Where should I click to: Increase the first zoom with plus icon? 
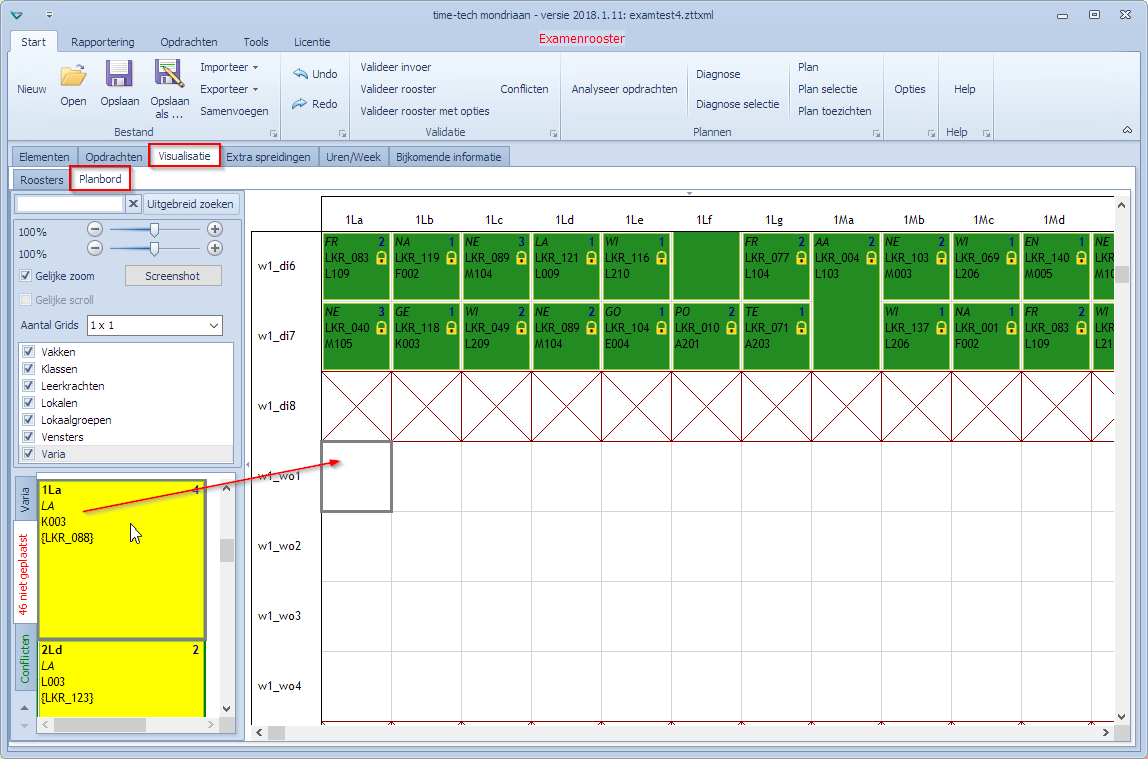click(215, 229)
